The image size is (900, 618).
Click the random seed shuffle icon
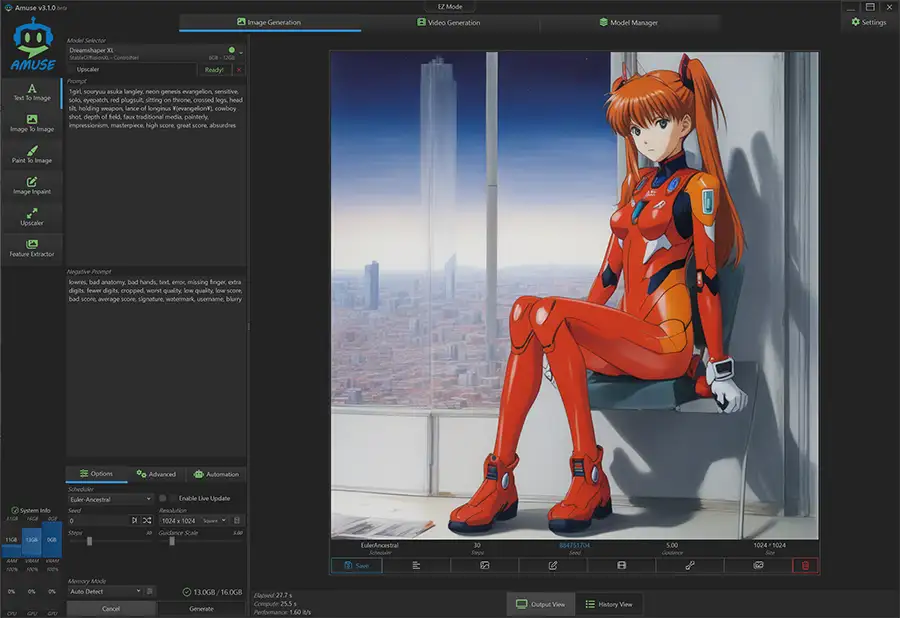147,520
